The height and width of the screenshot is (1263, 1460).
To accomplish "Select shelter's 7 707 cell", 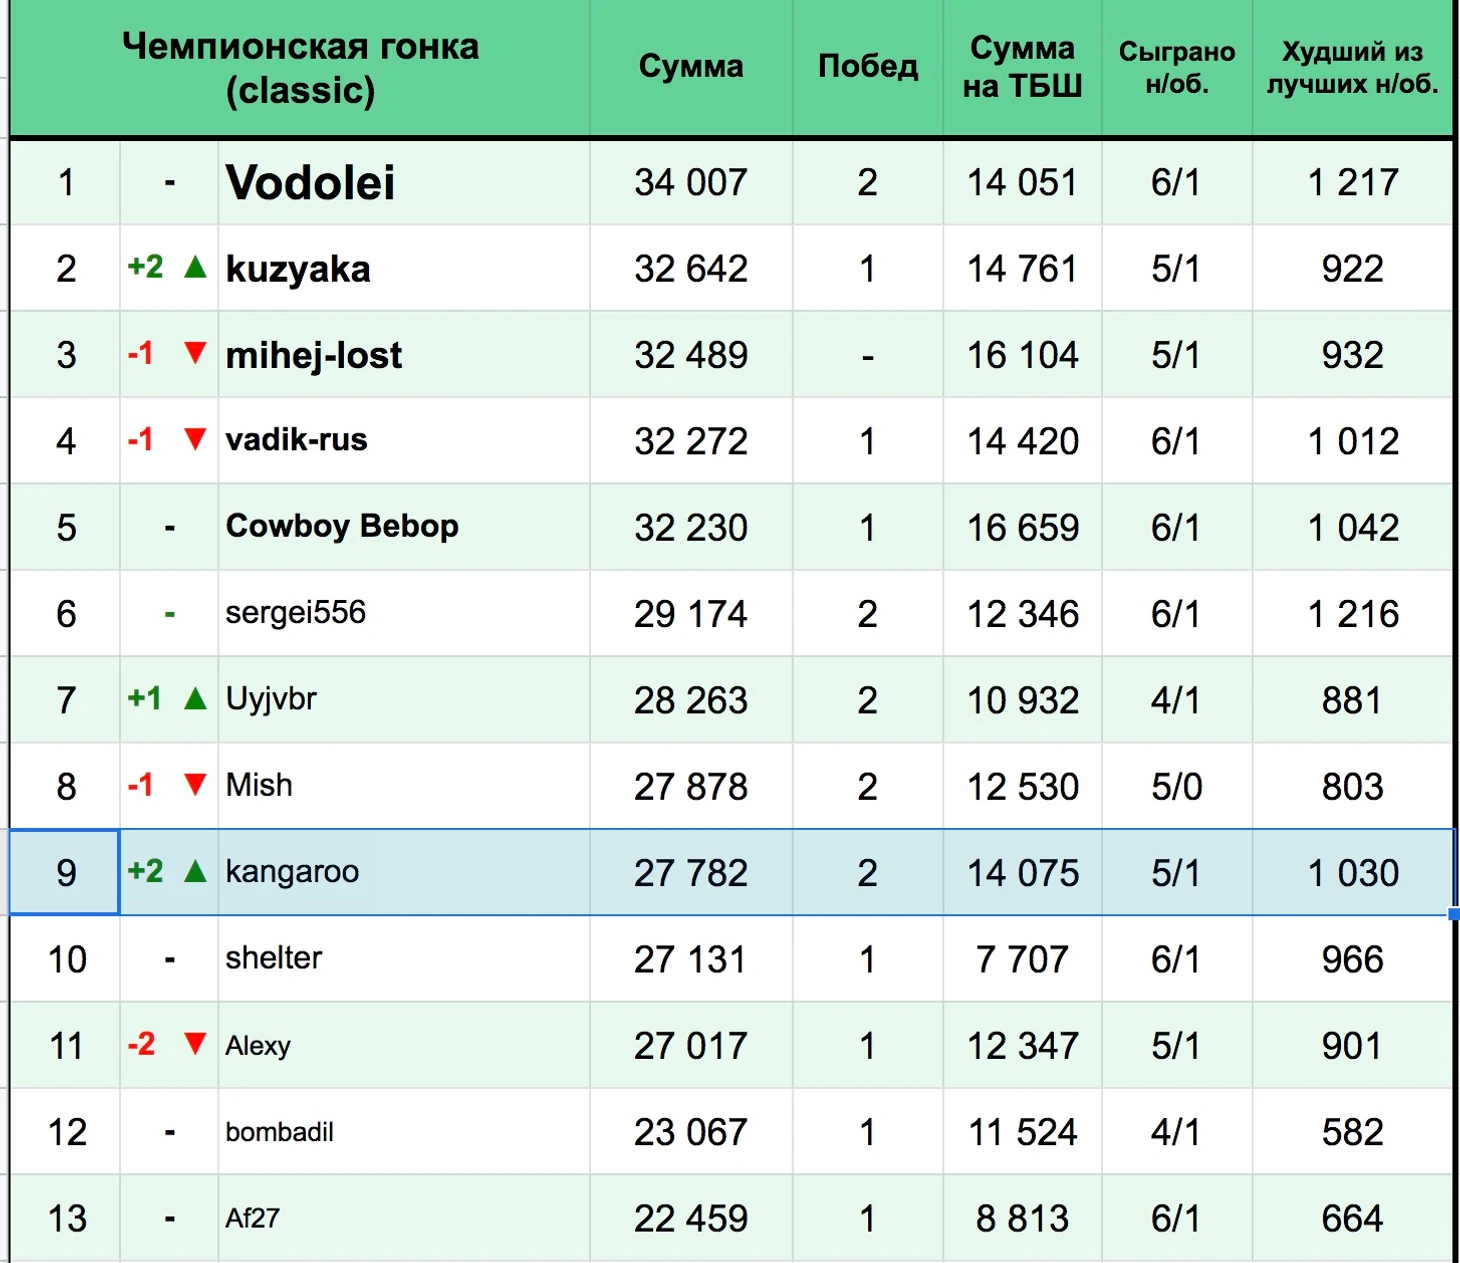I will coord(1022,960).
